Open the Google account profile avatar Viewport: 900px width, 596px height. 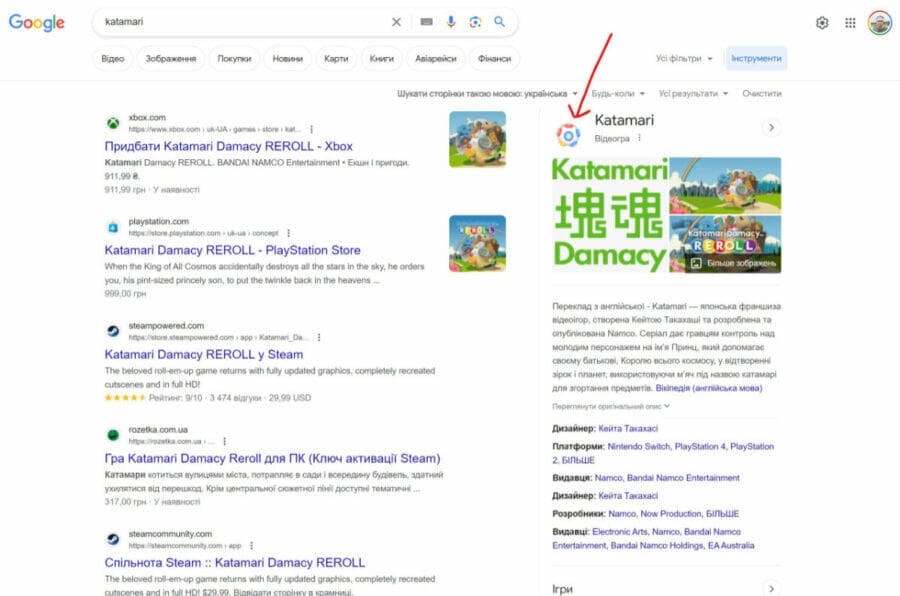click(x=879, y=23)
